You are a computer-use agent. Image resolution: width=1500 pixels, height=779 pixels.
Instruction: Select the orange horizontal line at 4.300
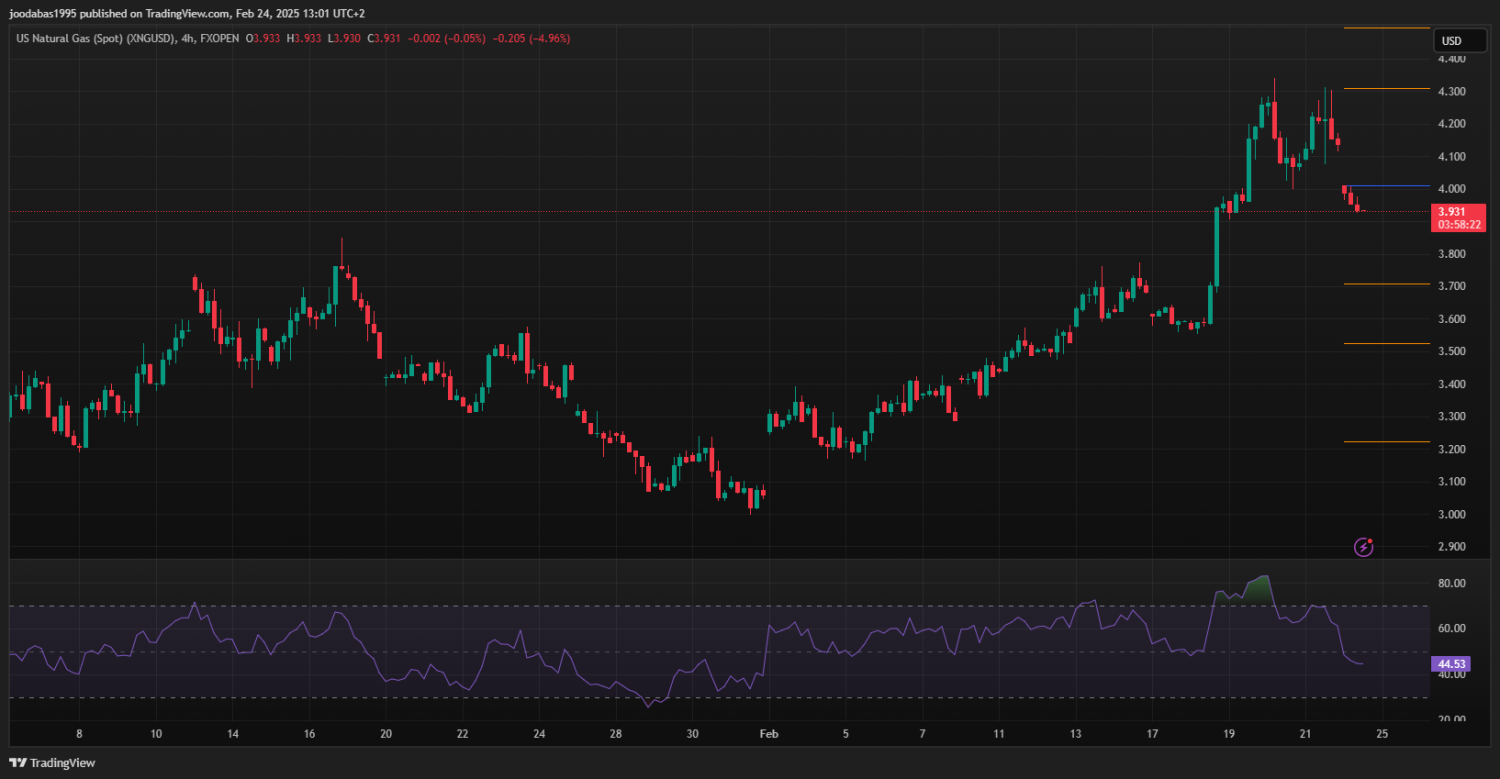[1387, 89]
